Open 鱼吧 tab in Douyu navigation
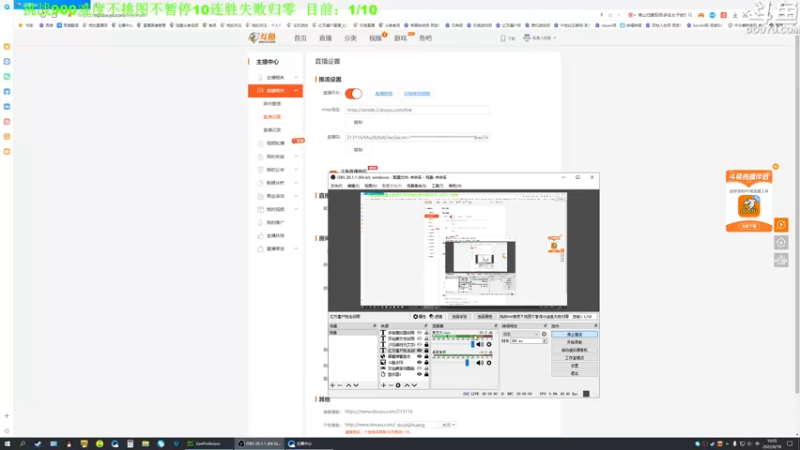Screen dimensions: 800x450 [x=425, y=38]
